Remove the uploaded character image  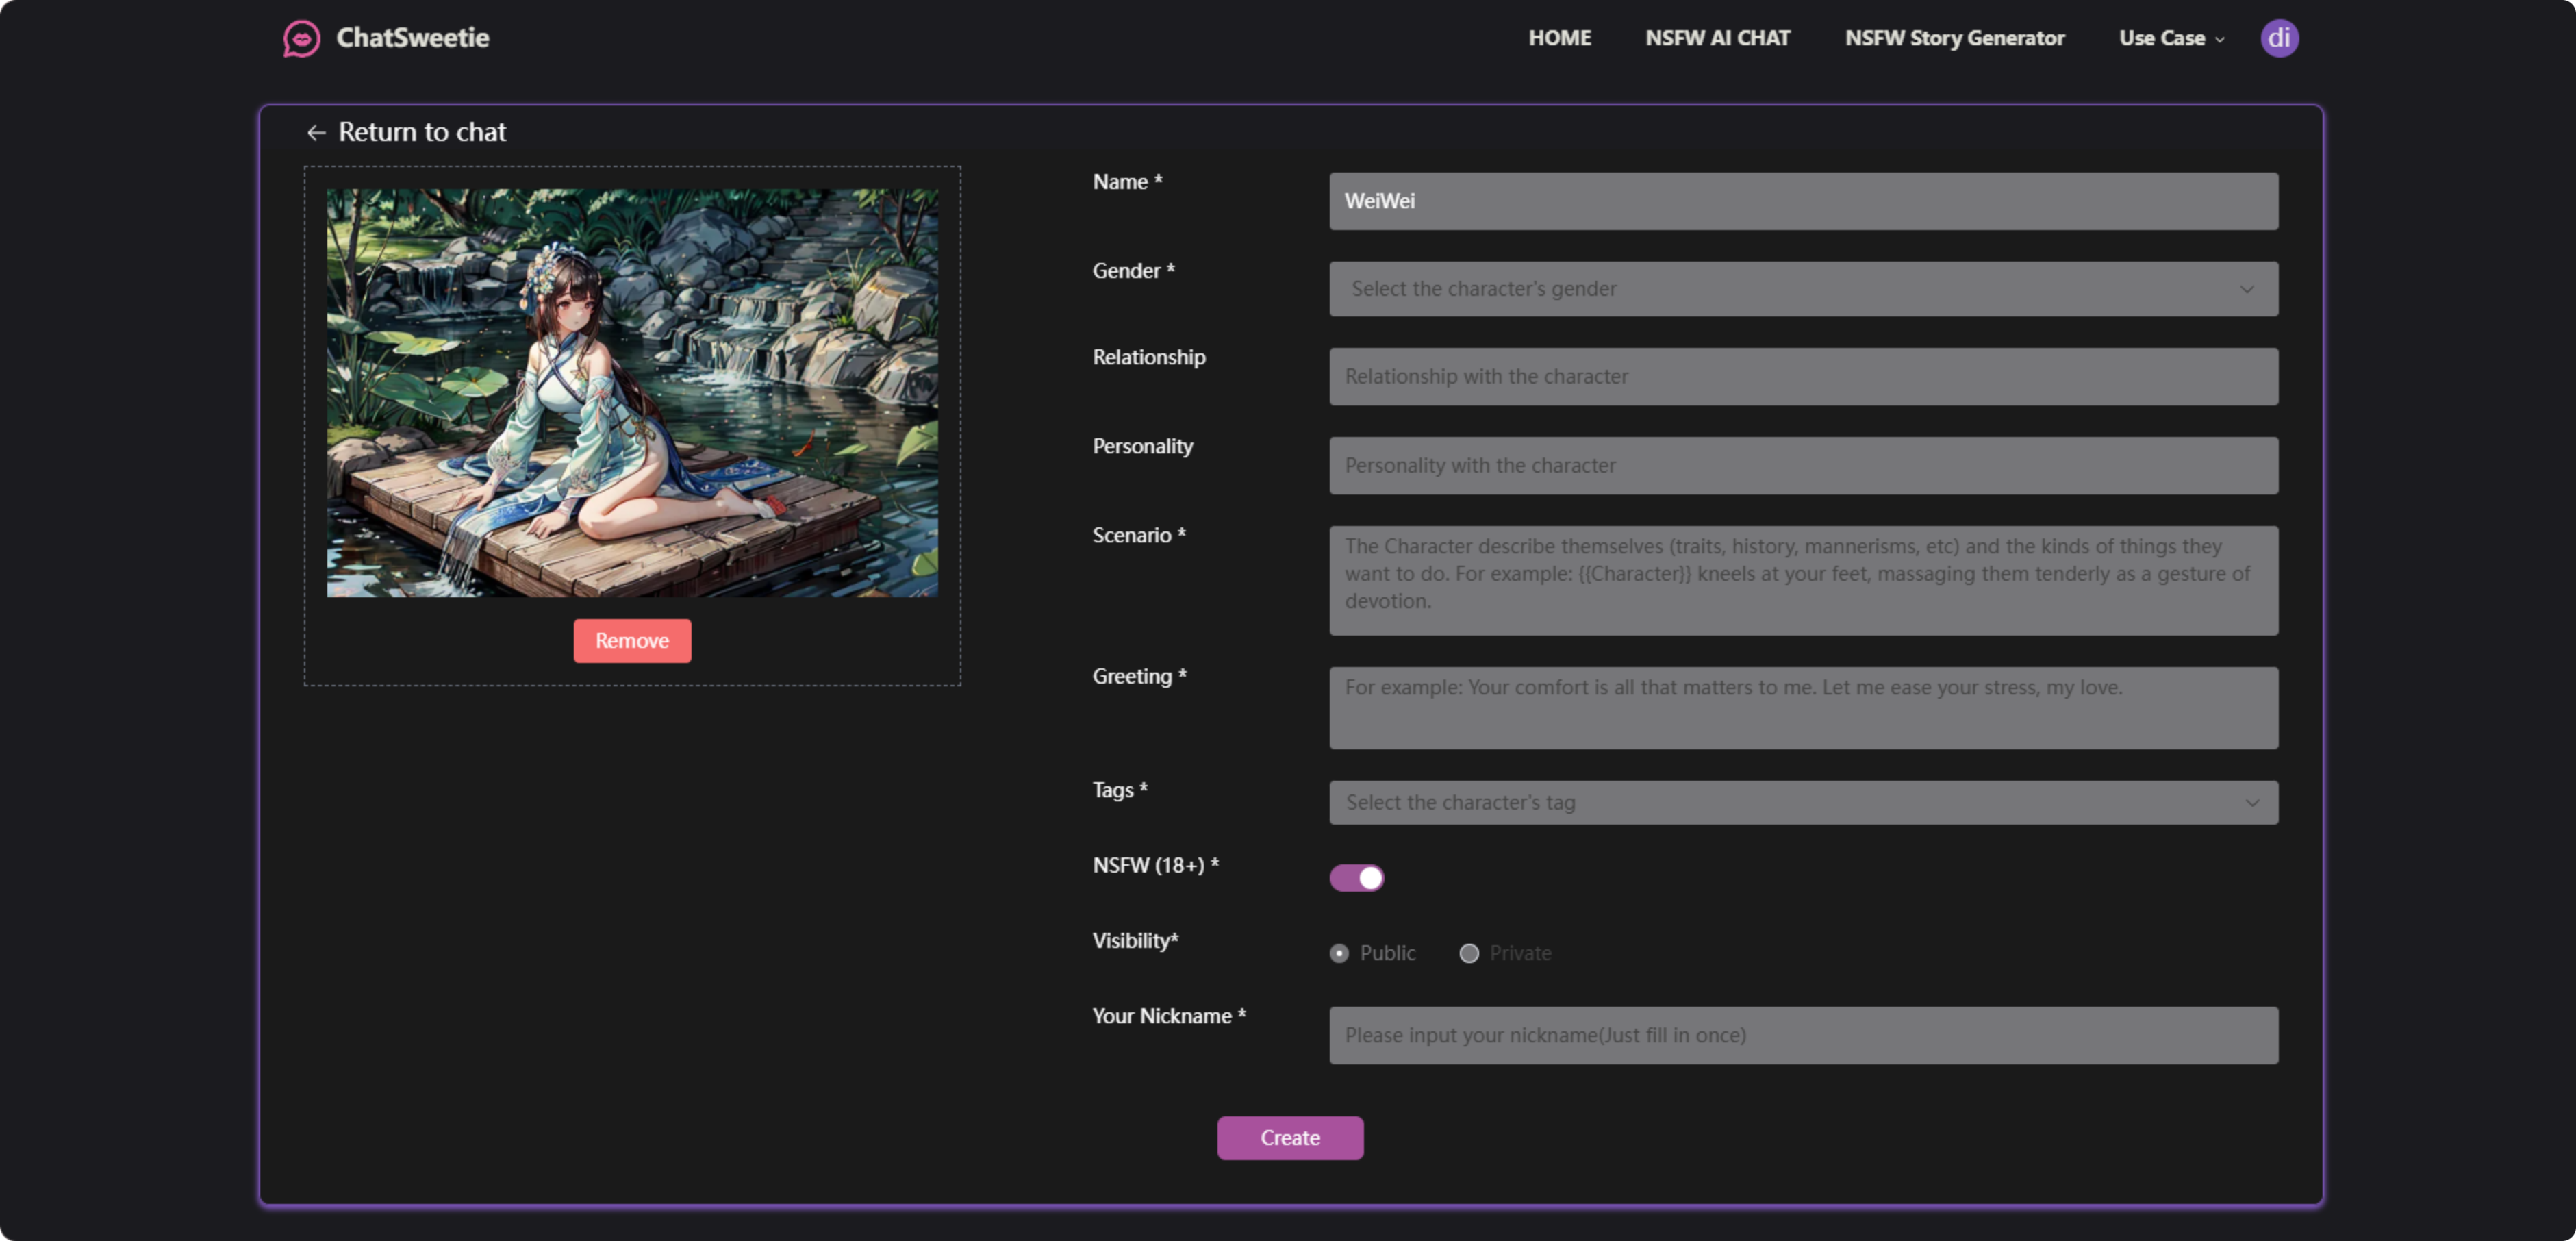(632, 640)
